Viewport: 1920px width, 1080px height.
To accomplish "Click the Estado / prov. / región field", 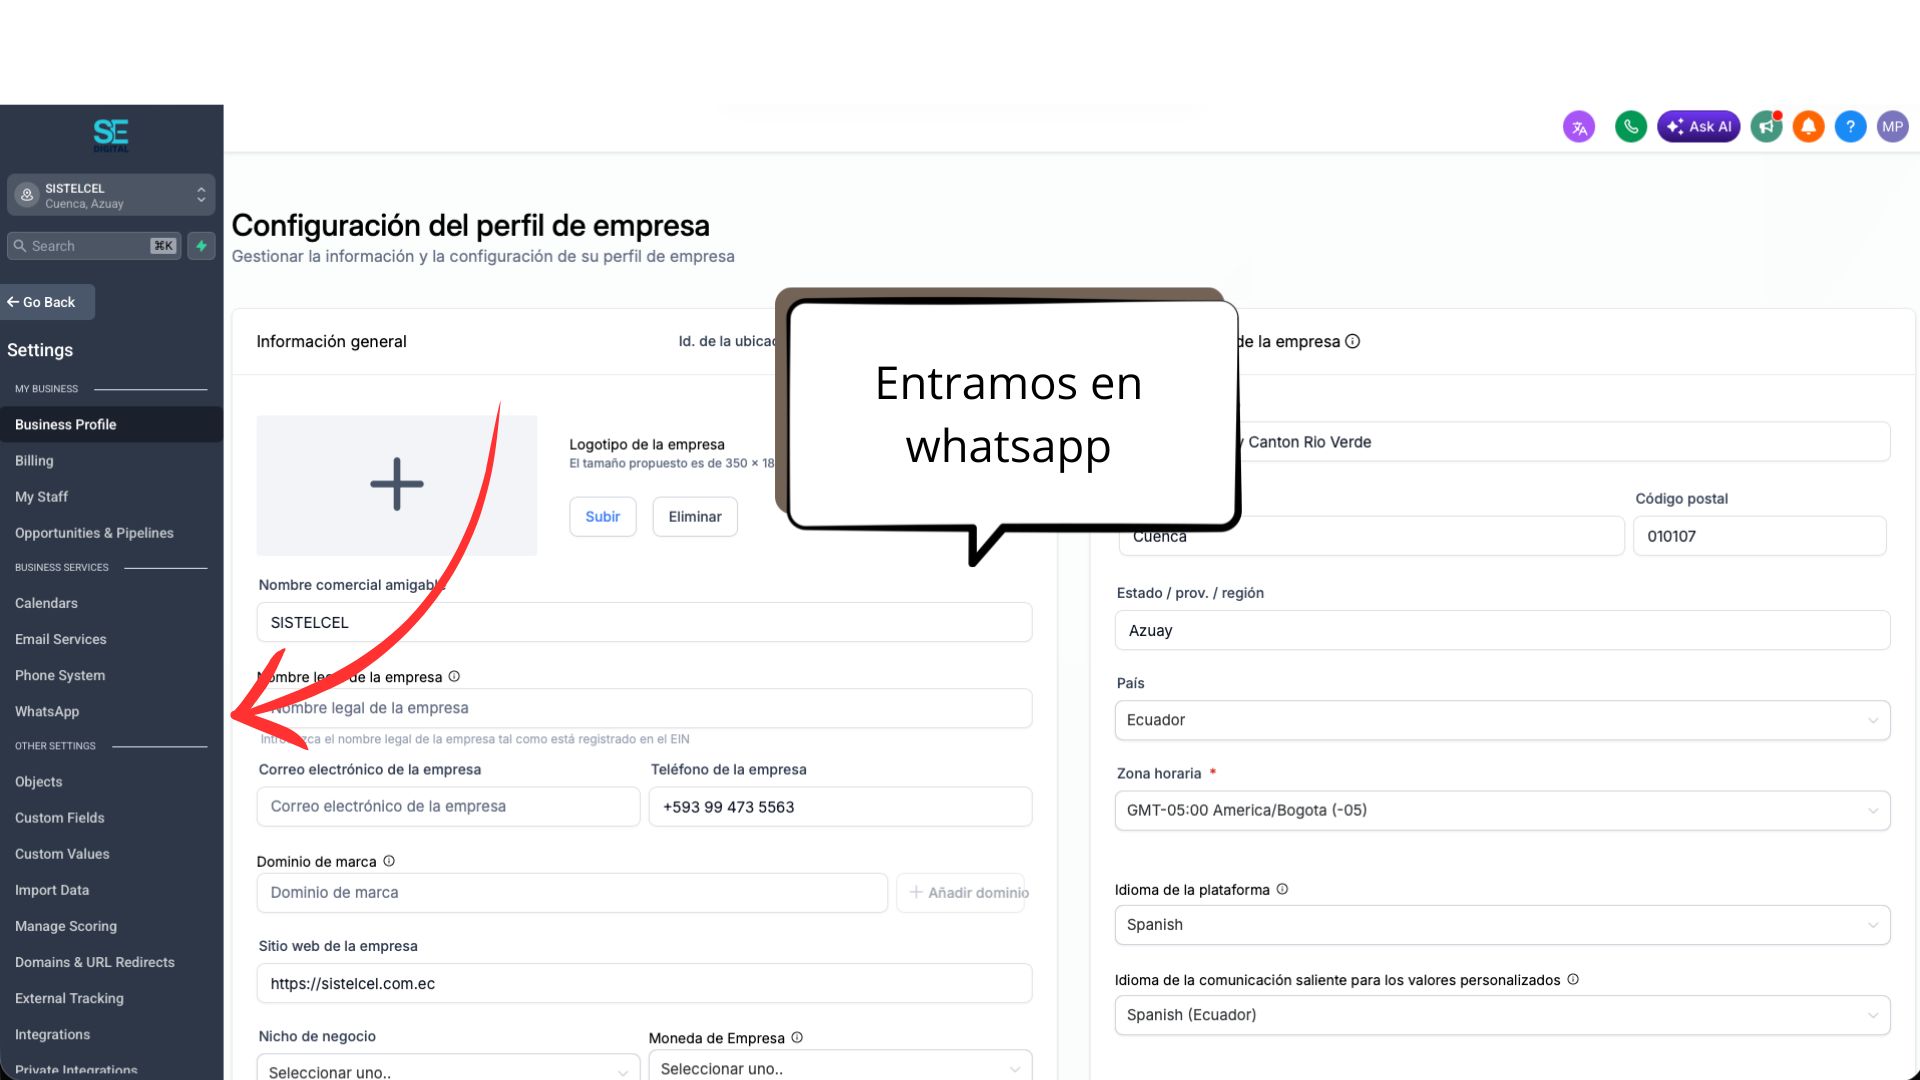I will point(1502,630).
